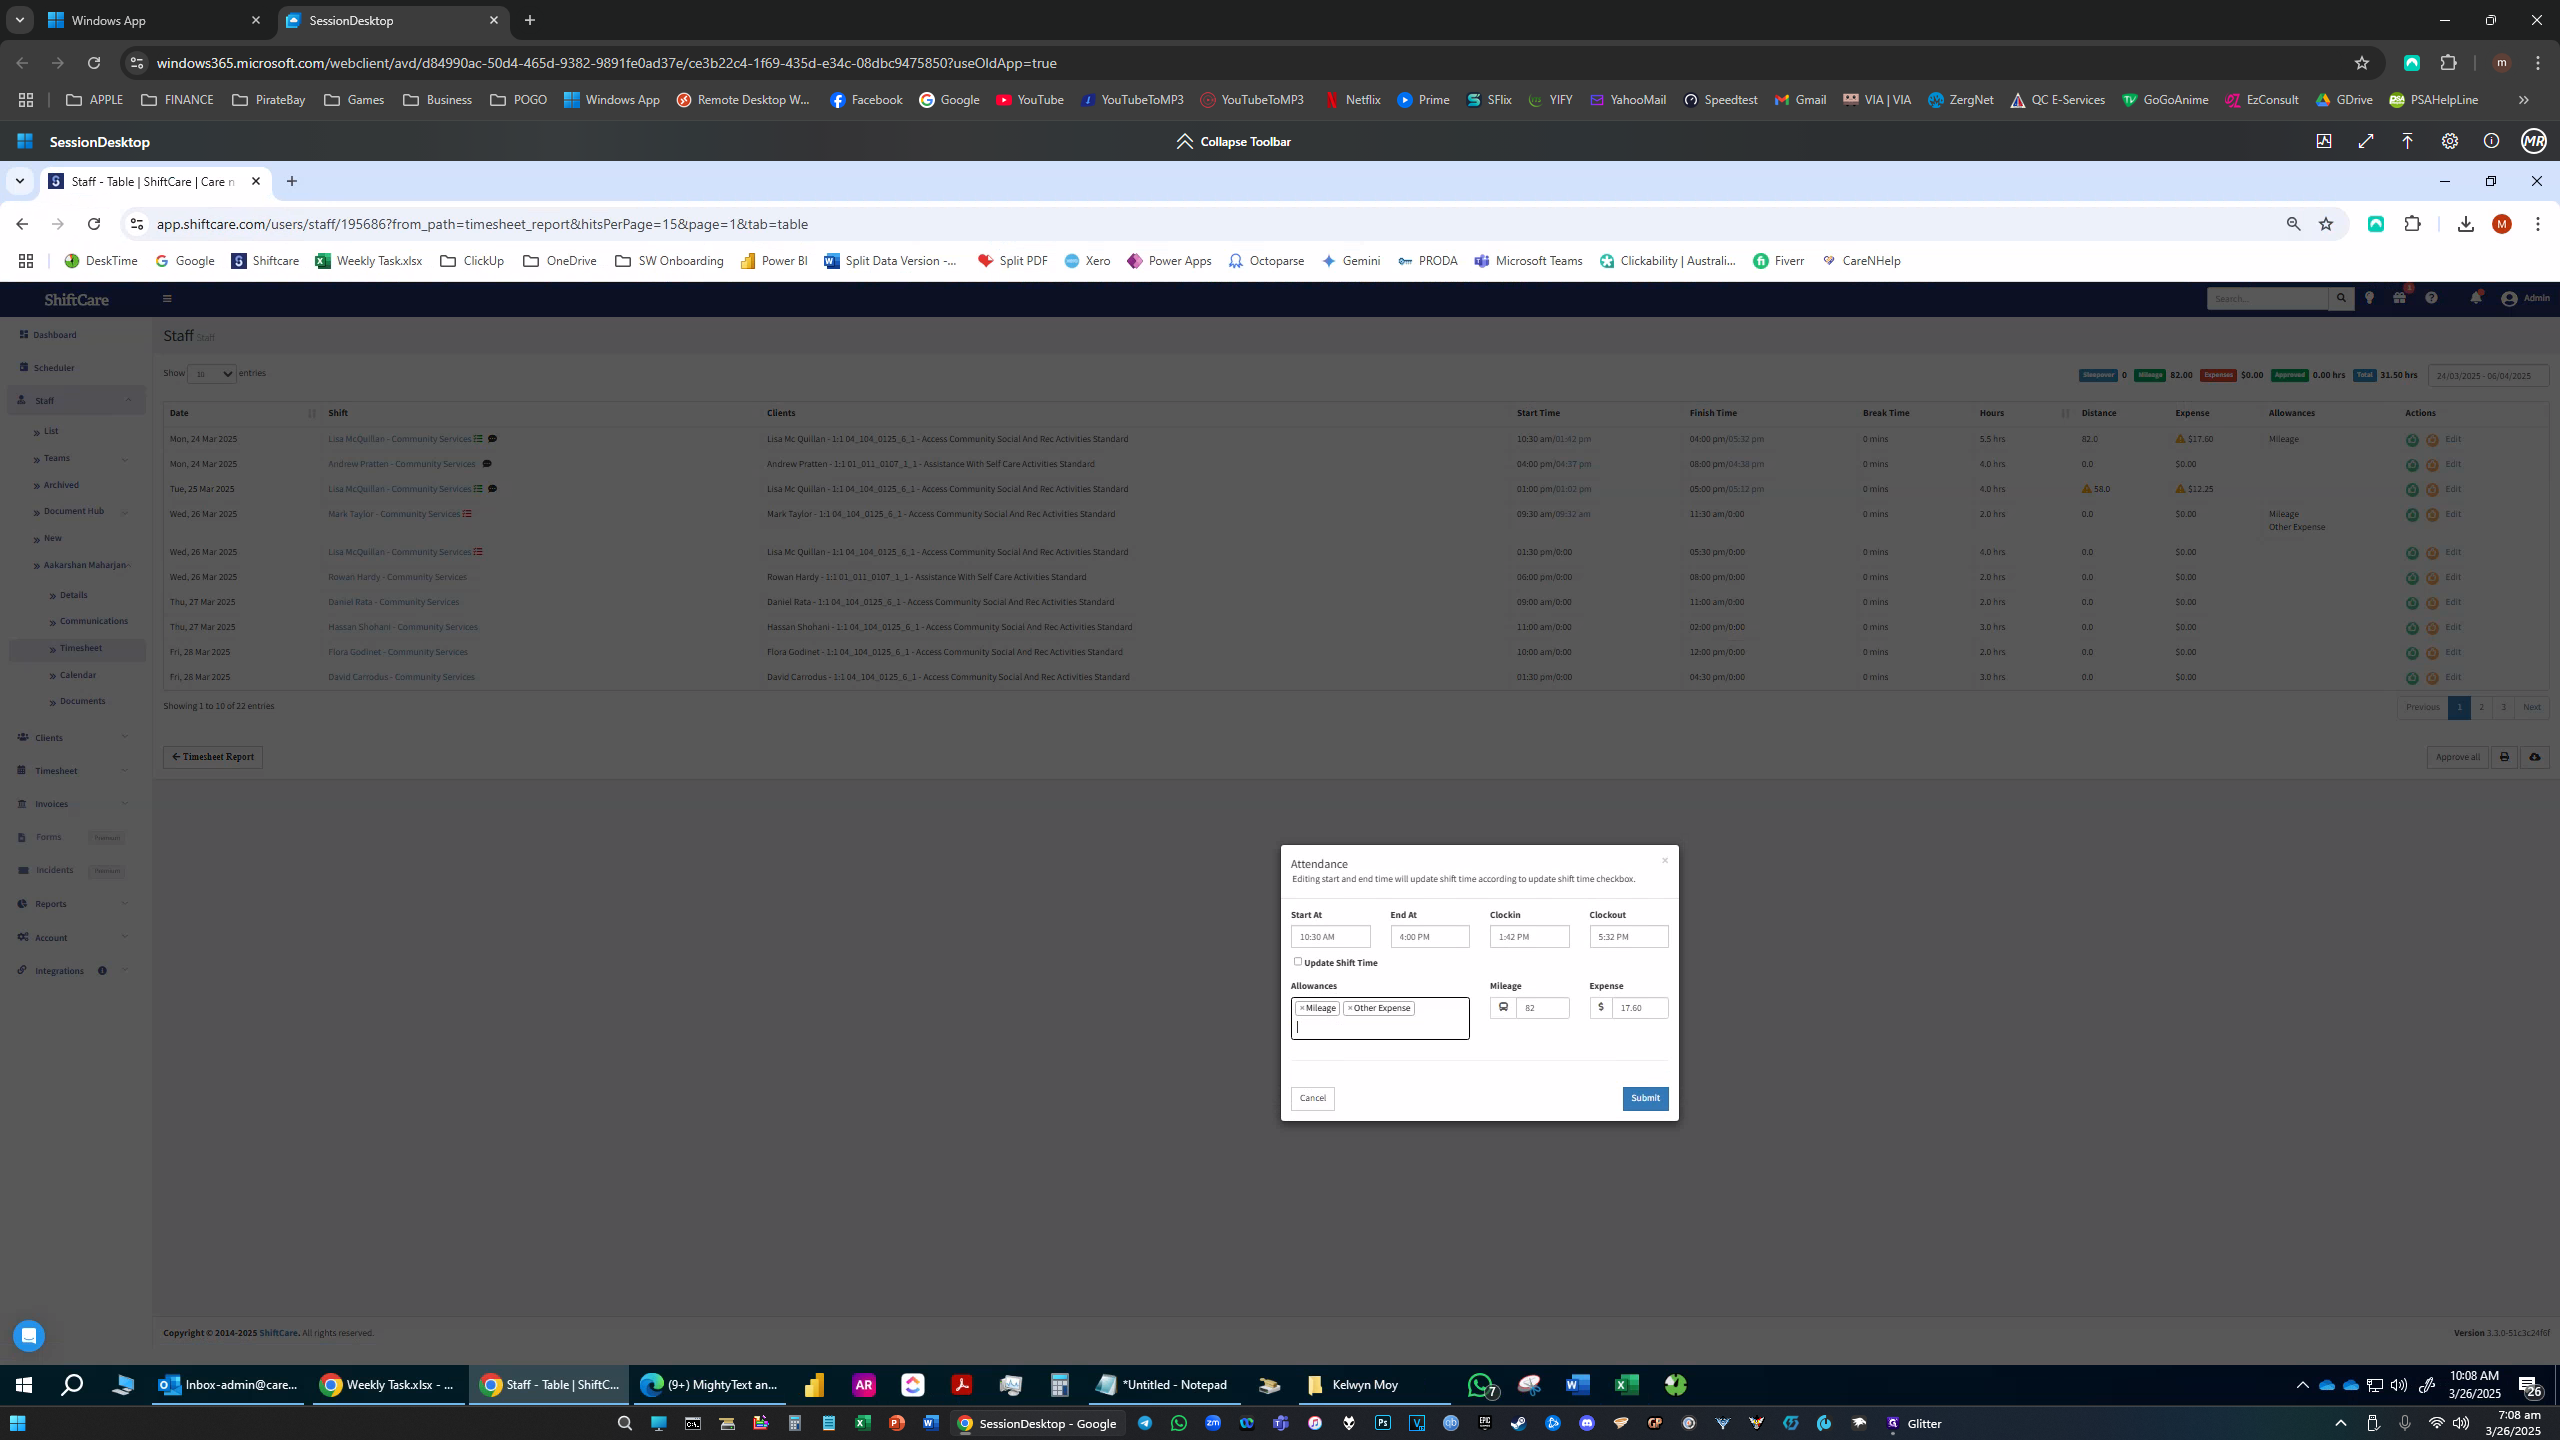Click green approve icon for Mon 24 Mar Lisa McQuillan

click(x=2412, y=440)
